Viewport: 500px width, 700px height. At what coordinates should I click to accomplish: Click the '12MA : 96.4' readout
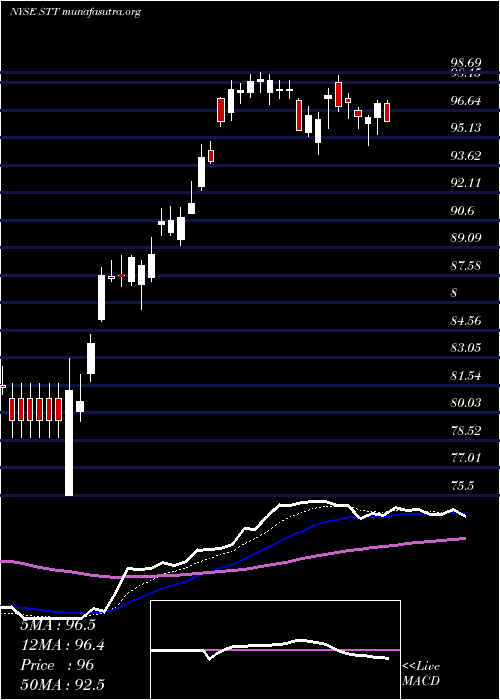(x=63, y=645)
